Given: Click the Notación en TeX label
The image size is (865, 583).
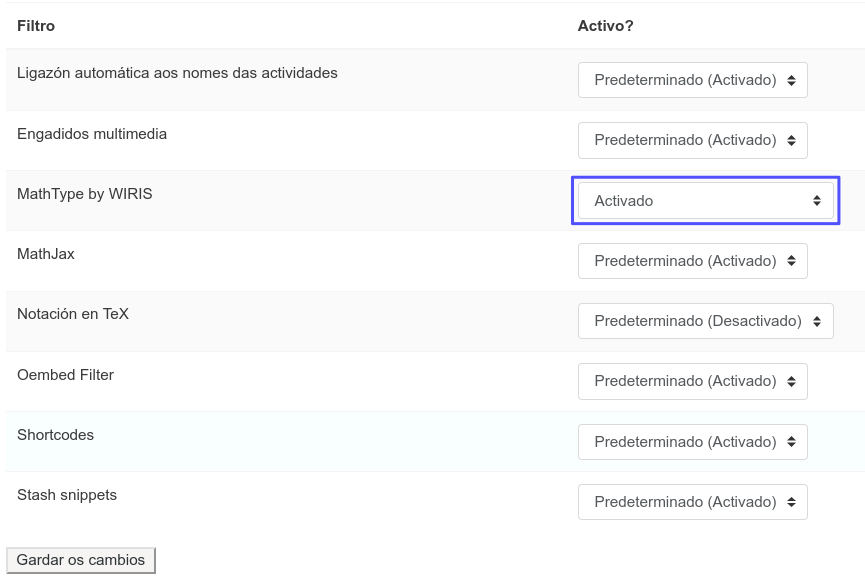Looking at the screenshot, I should tap(73, 314).
